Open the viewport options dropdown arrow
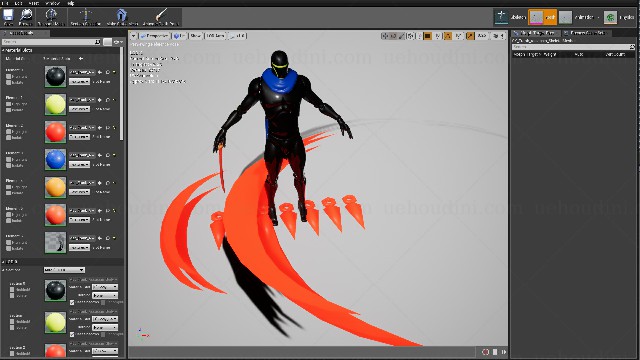The image size is (640, 360). pos(133,36)
